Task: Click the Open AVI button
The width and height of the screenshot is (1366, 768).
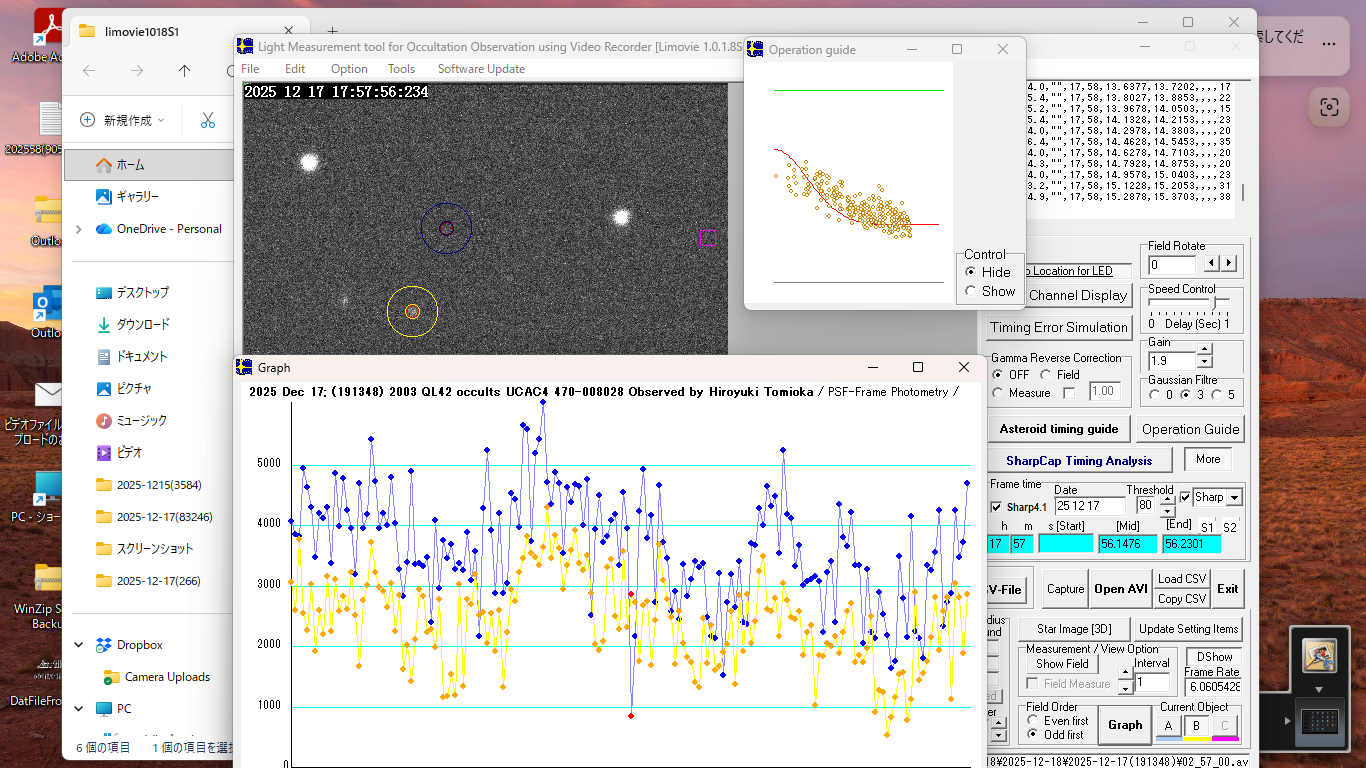Action: (1120, 589)
